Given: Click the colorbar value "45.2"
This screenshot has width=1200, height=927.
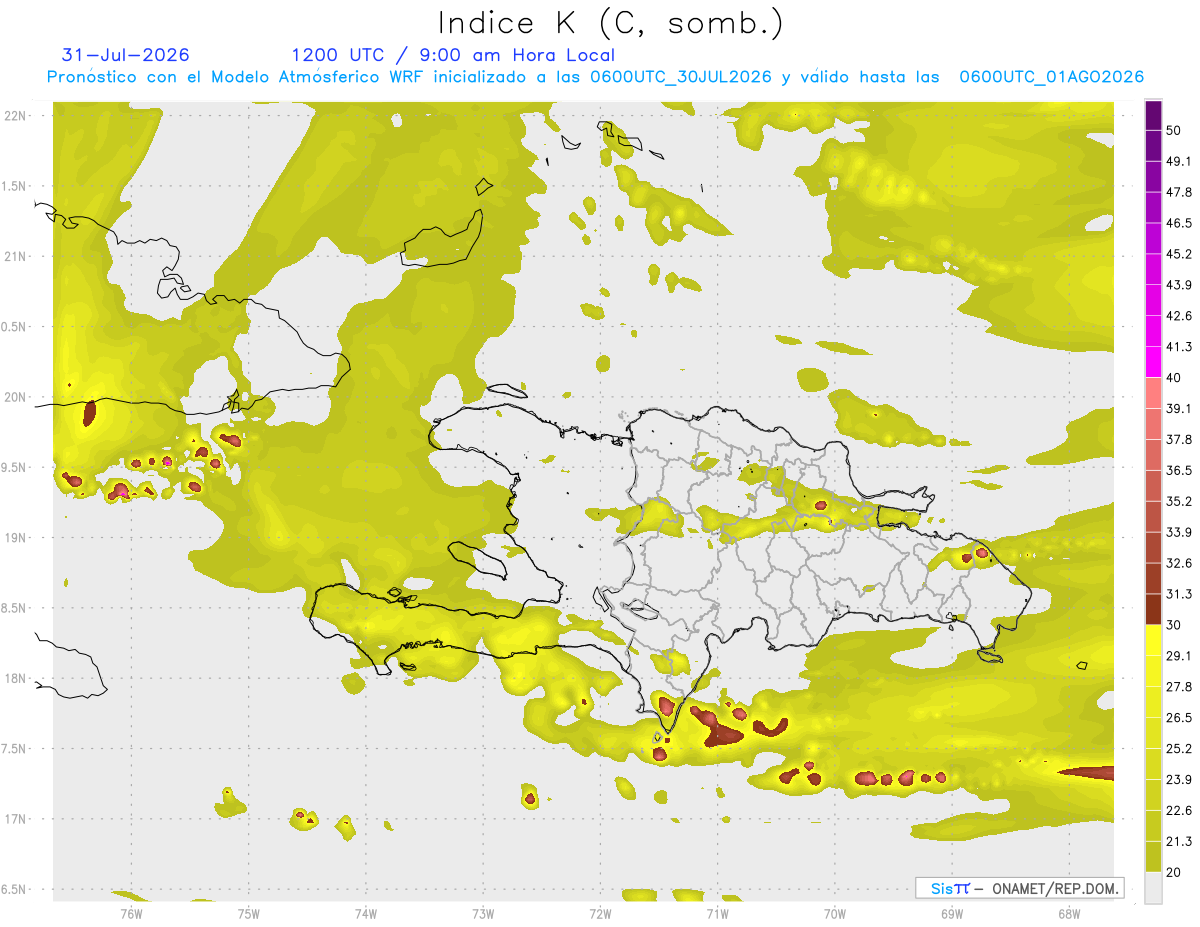Looking at the screenshot, I should point(1179,254).
